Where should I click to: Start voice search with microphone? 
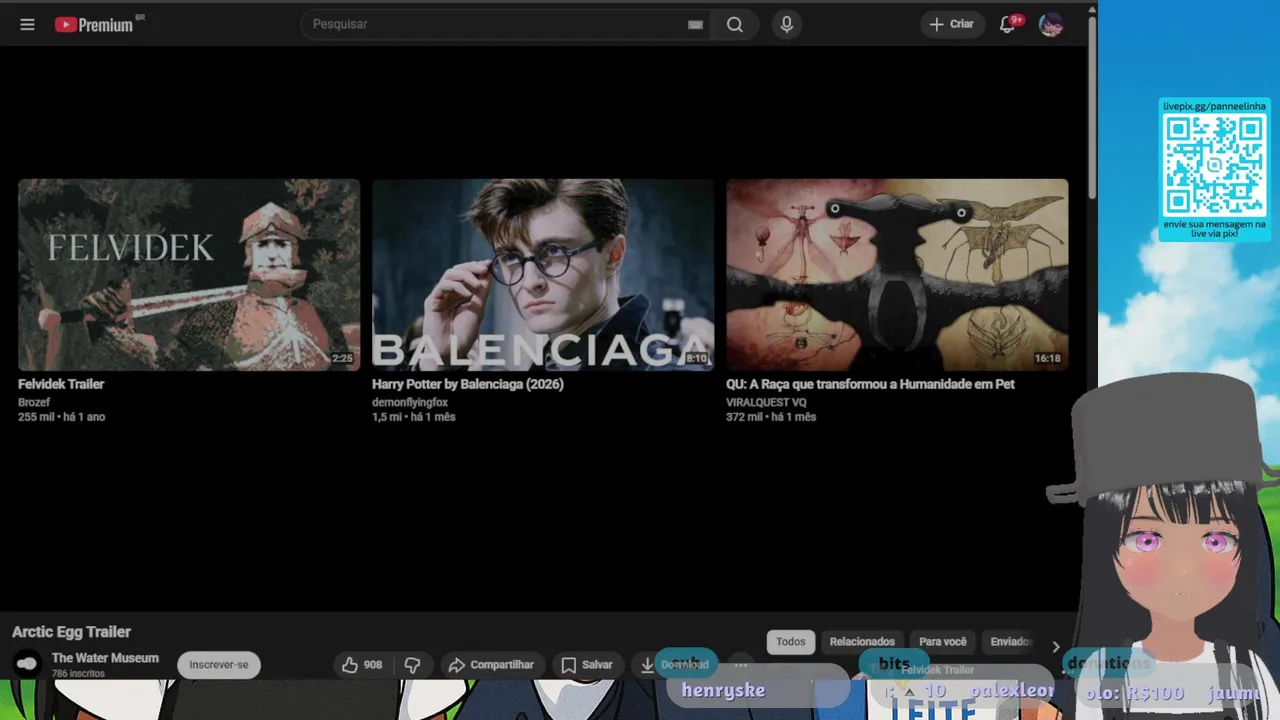click(787, 24)
